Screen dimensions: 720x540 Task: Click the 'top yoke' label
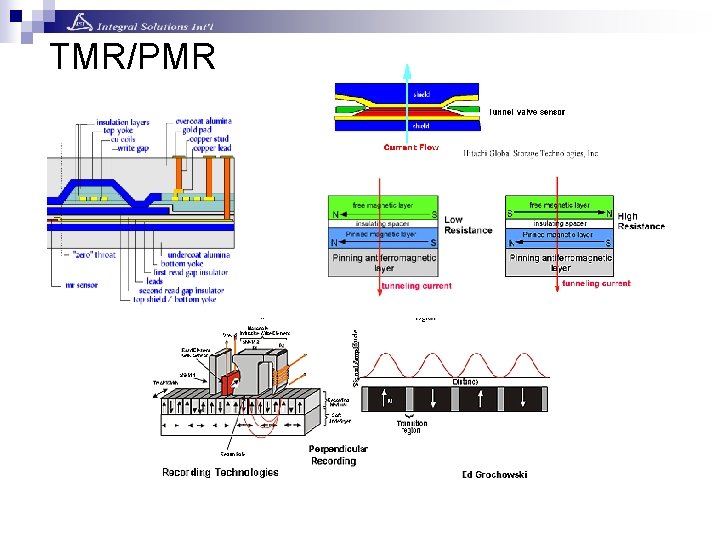pos(118,130)
